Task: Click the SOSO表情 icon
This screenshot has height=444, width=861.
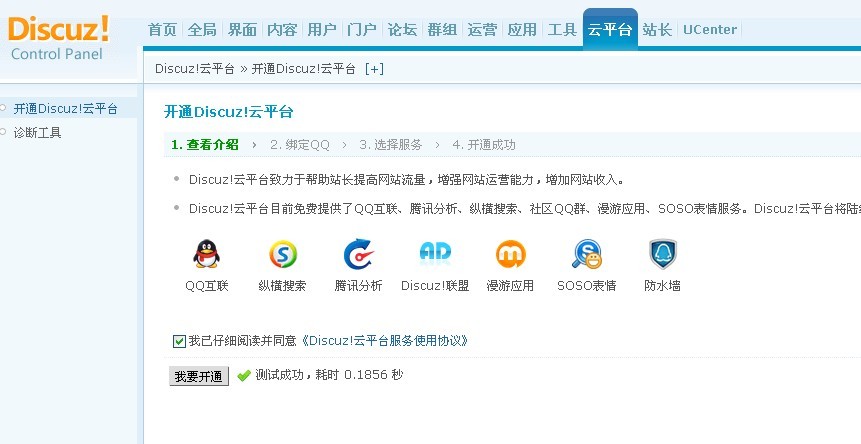Action: pos(586,254)
